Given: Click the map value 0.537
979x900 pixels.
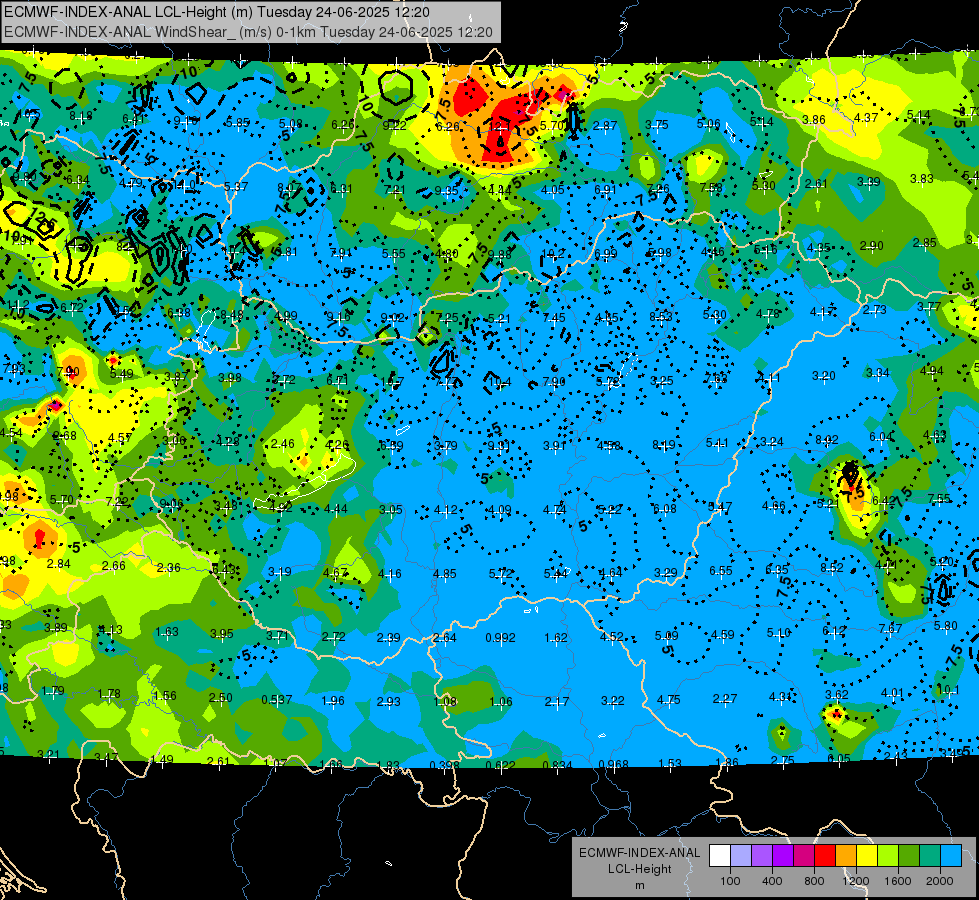Looking at the screenshot, I should 277,700.
